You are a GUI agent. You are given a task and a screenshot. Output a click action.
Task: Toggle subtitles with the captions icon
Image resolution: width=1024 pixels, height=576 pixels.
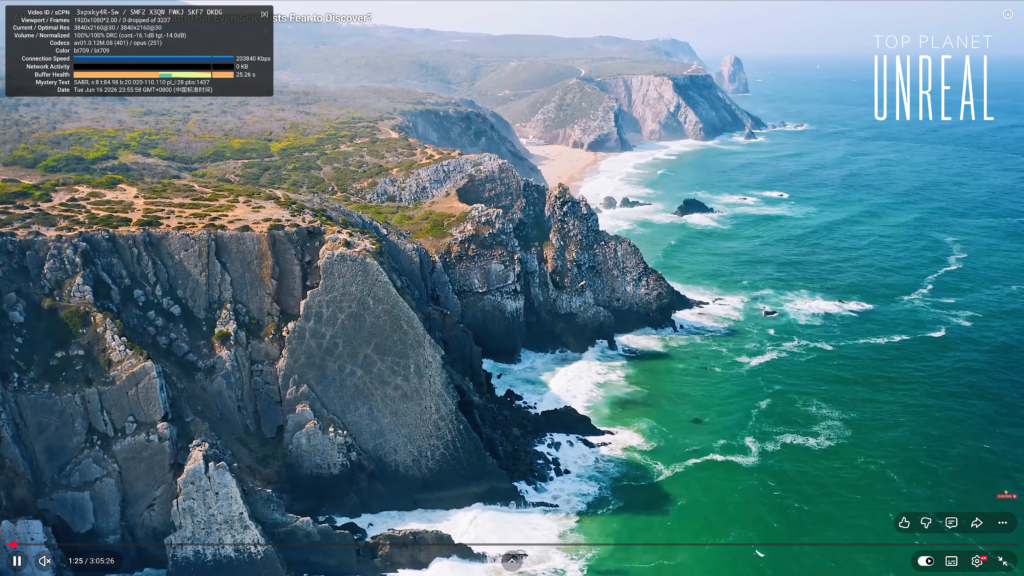tap(952, 561)
